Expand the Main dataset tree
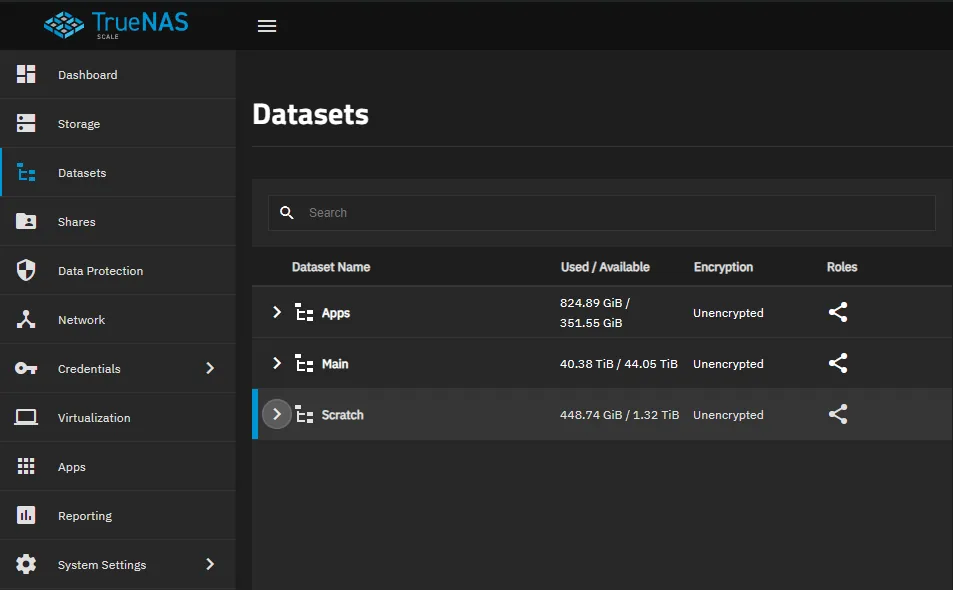 [x=277, y=363]
